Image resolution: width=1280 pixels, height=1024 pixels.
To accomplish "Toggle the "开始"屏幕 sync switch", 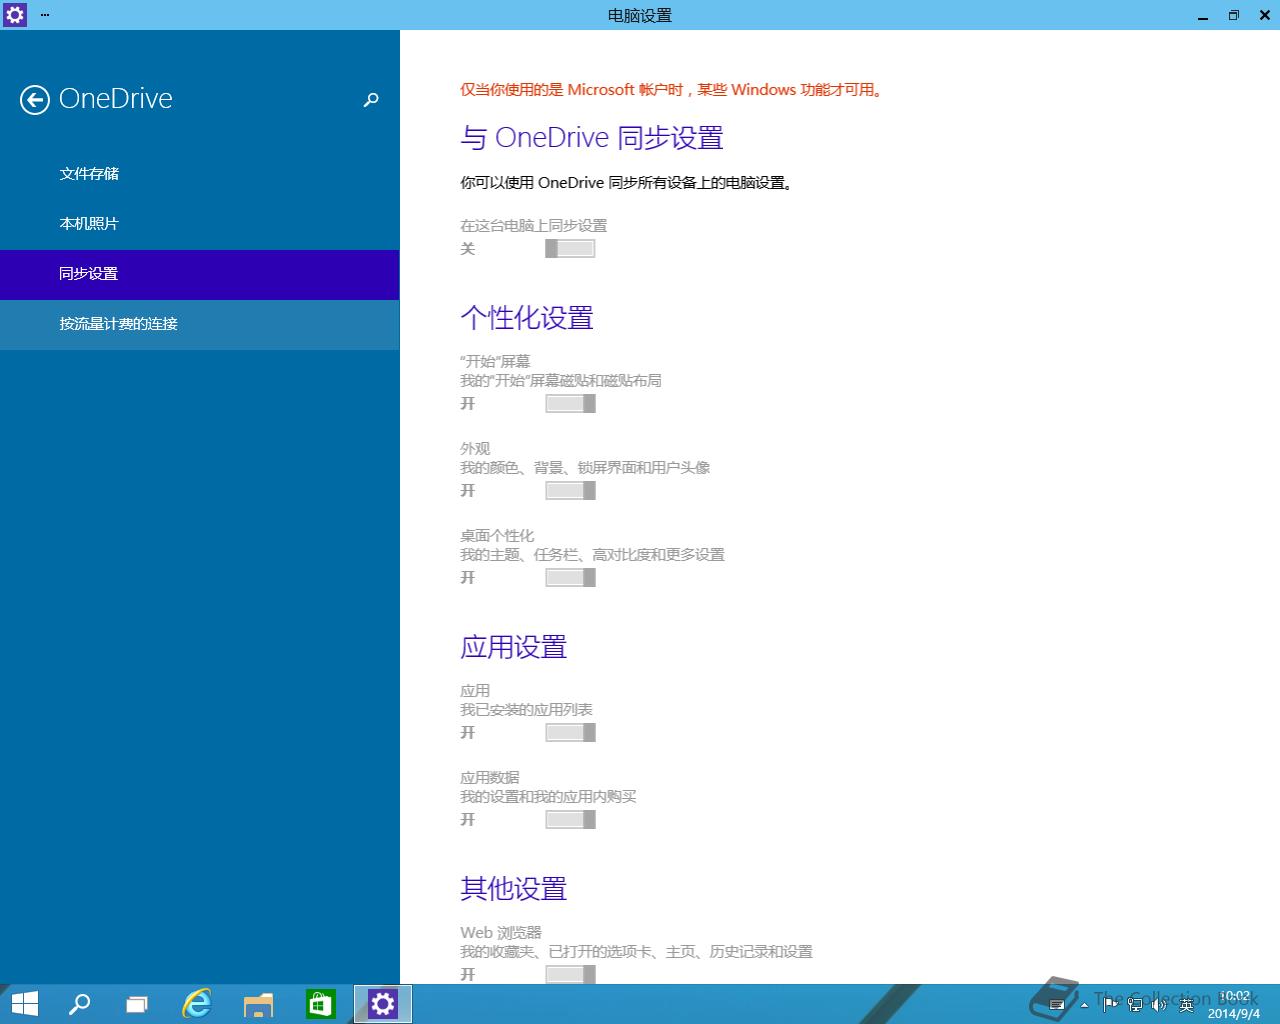I will 570,404.
